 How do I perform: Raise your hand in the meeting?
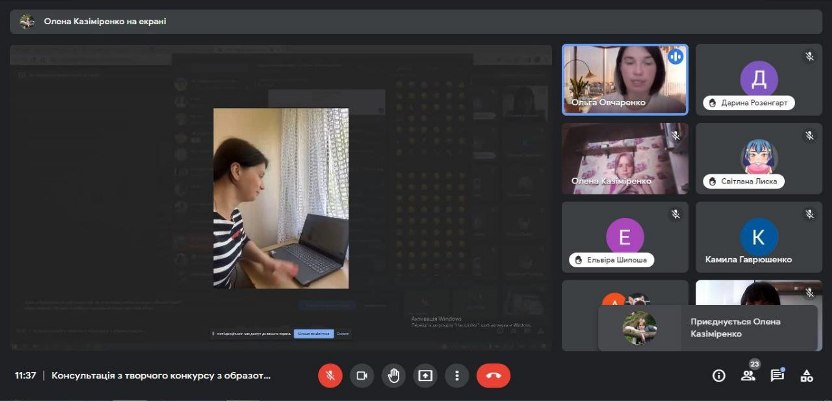tap(393, 376)
